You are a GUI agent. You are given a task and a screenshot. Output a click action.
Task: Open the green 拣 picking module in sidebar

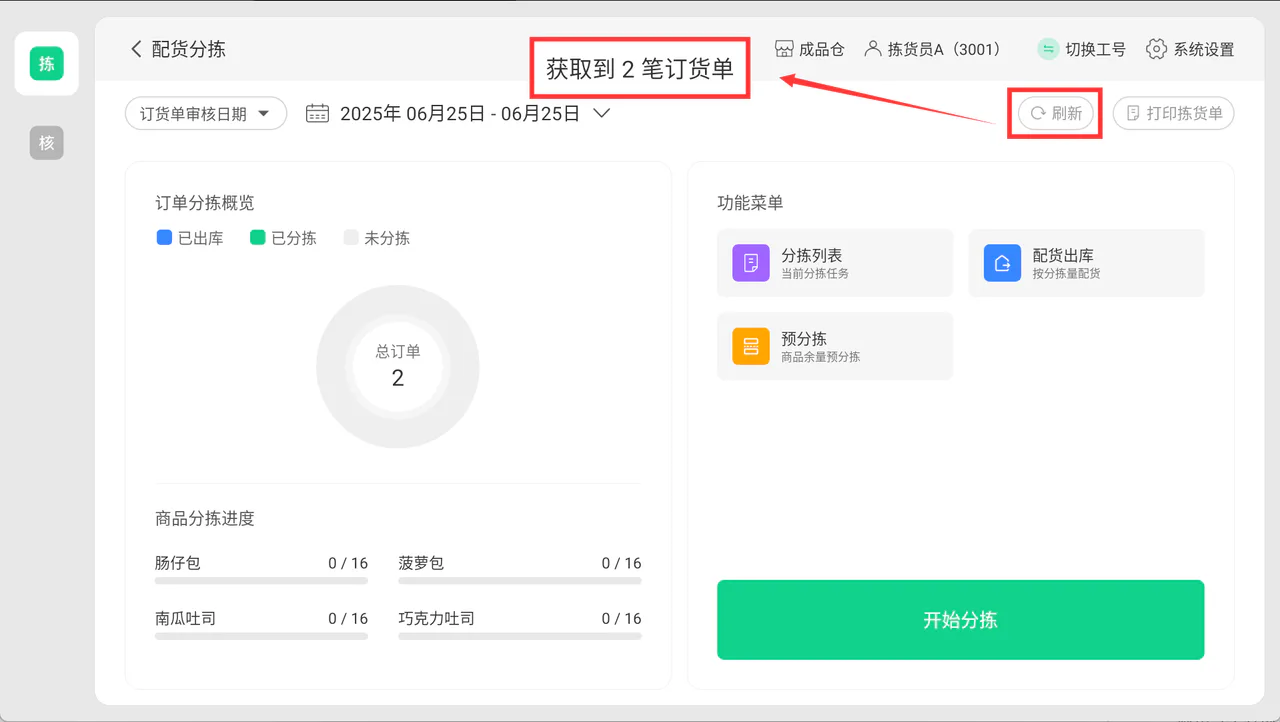click(46, 64)
